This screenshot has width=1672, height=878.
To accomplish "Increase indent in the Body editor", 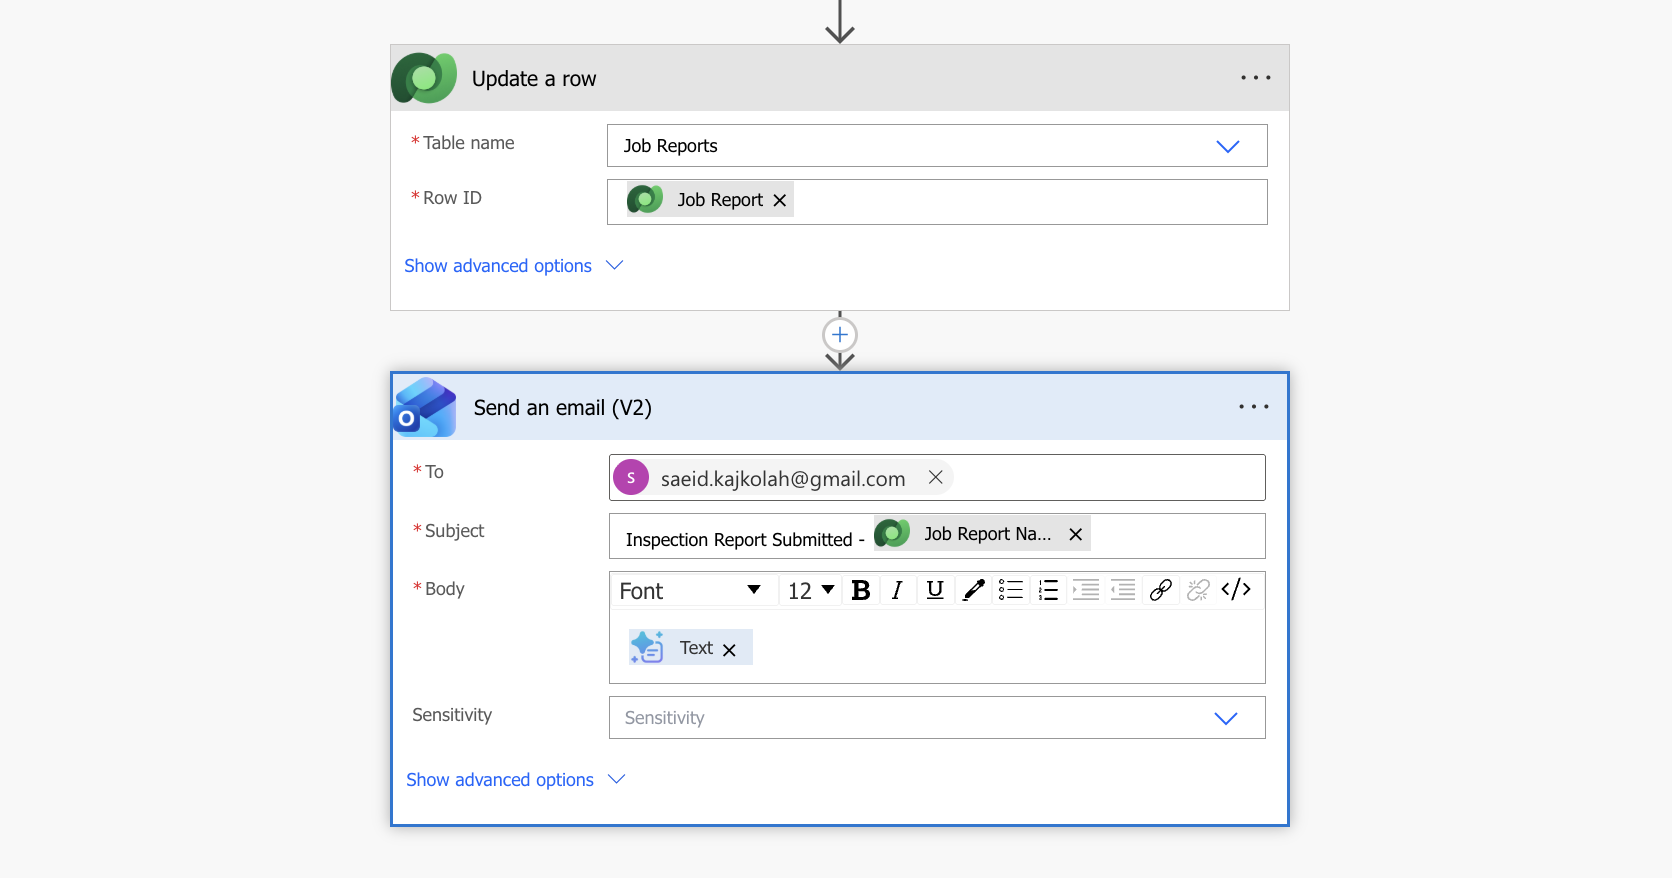I will click(x=1086, y=591).
